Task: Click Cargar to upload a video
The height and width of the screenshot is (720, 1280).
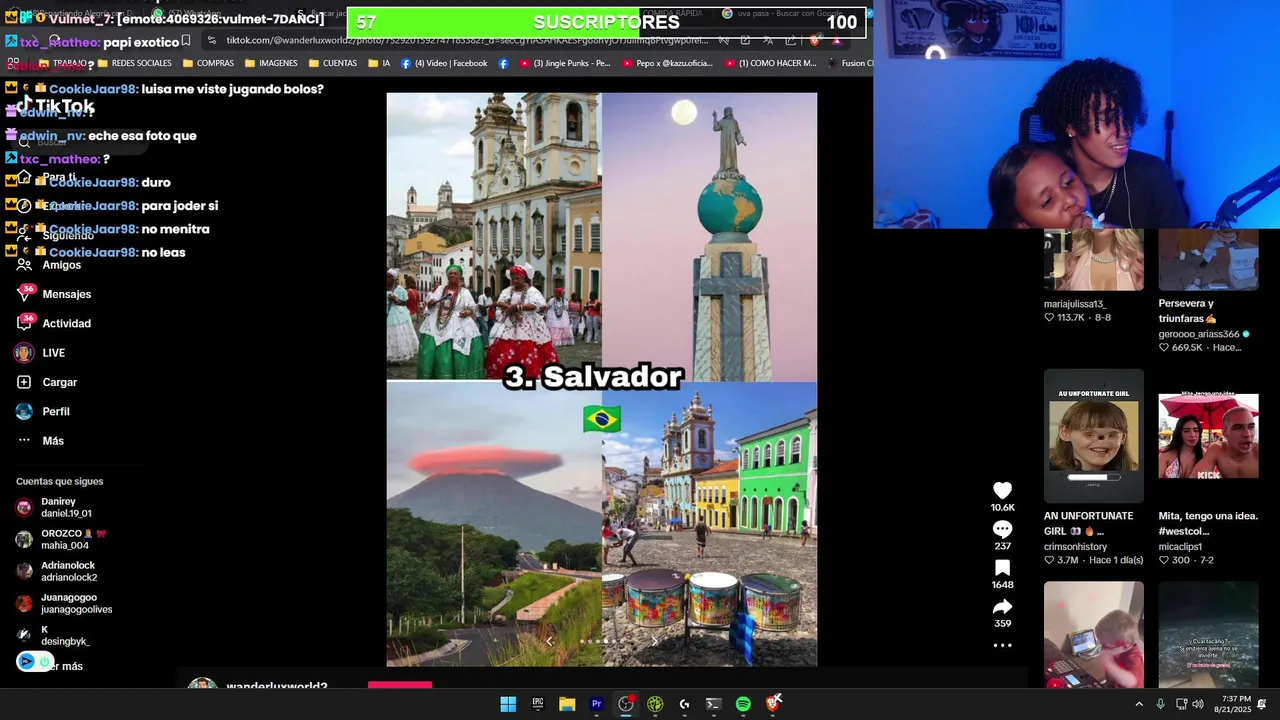Action: [59, 382]
